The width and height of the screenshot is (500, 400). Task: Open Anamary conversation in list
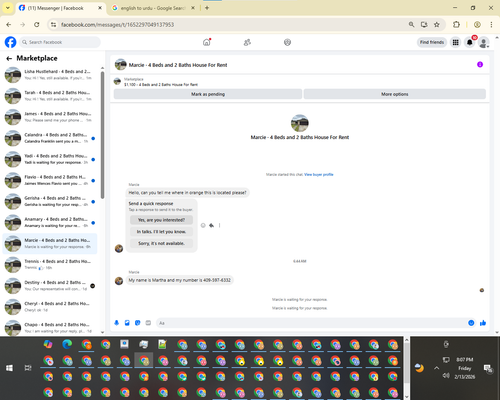[x=50, y=222]
